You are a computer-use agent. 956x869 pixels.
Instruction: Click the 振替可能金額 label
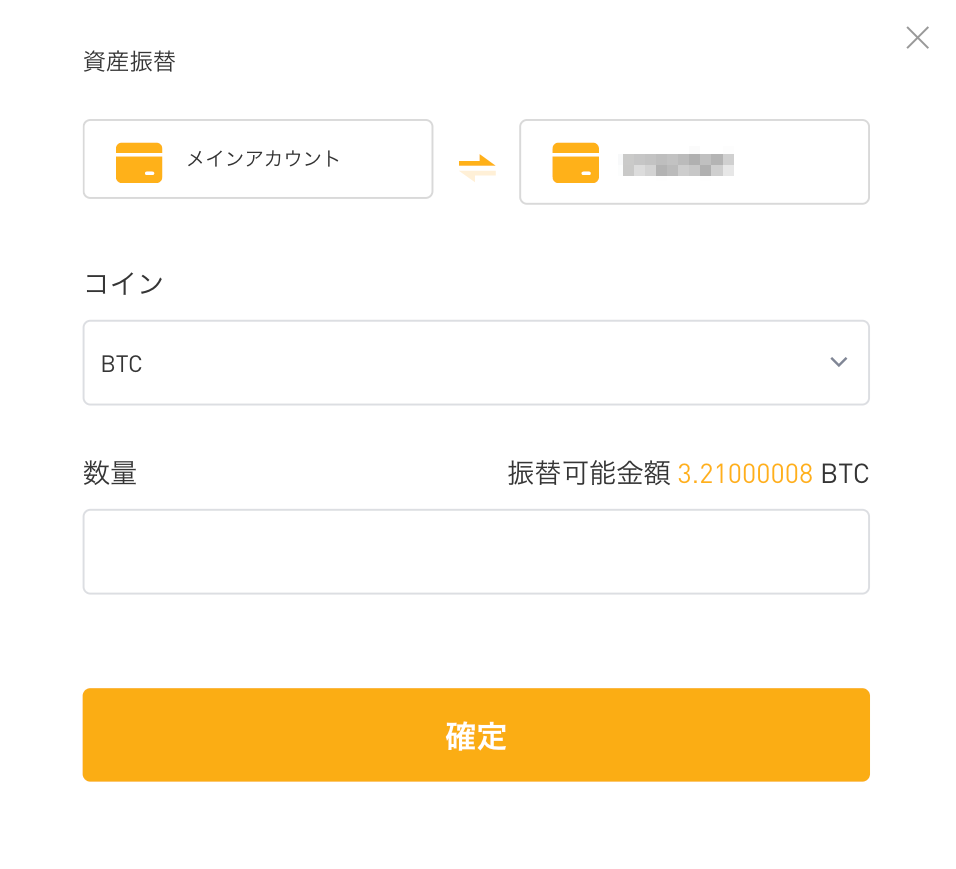coord(589,474)
